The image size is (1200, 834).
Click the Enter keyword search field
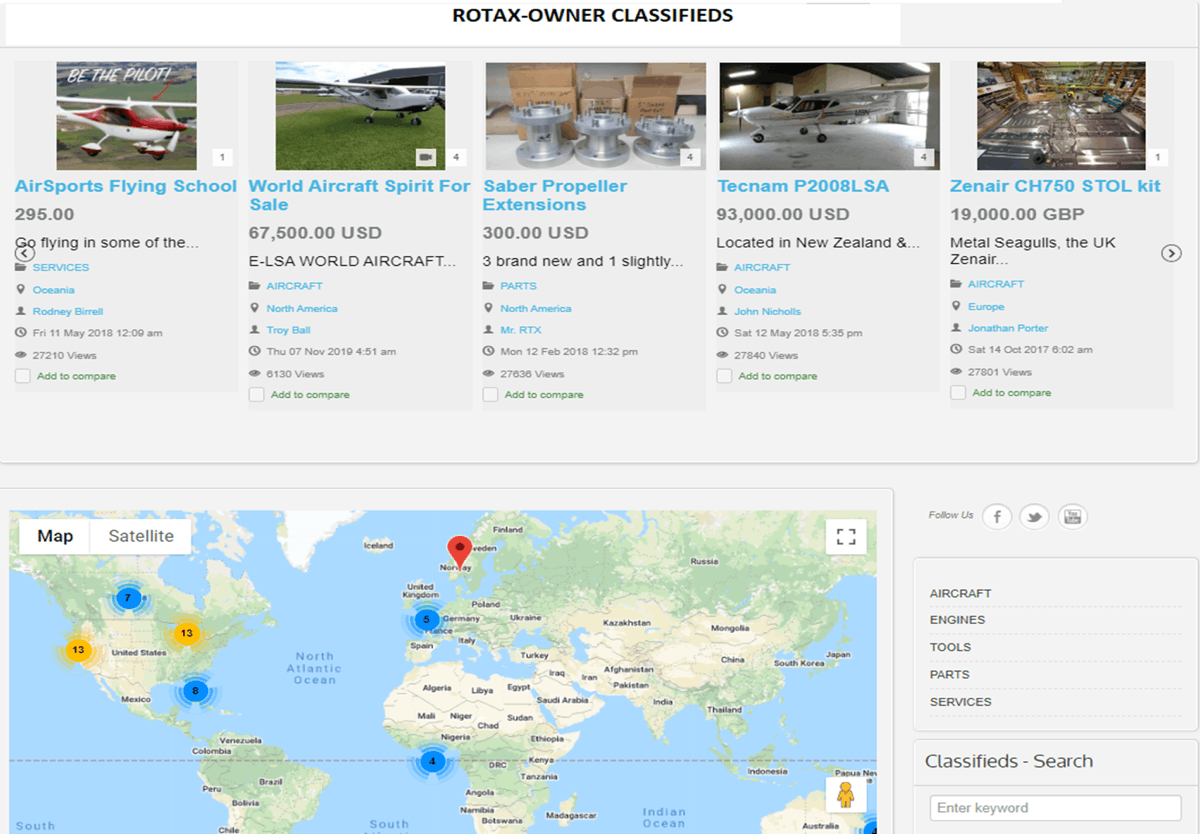pos(1056,808)
